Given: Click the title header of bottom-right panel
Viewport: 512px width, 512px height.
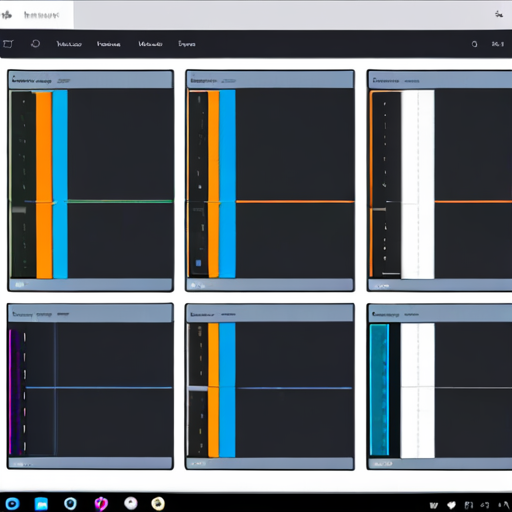Looking at the screenshot, I should coord(440,314).
